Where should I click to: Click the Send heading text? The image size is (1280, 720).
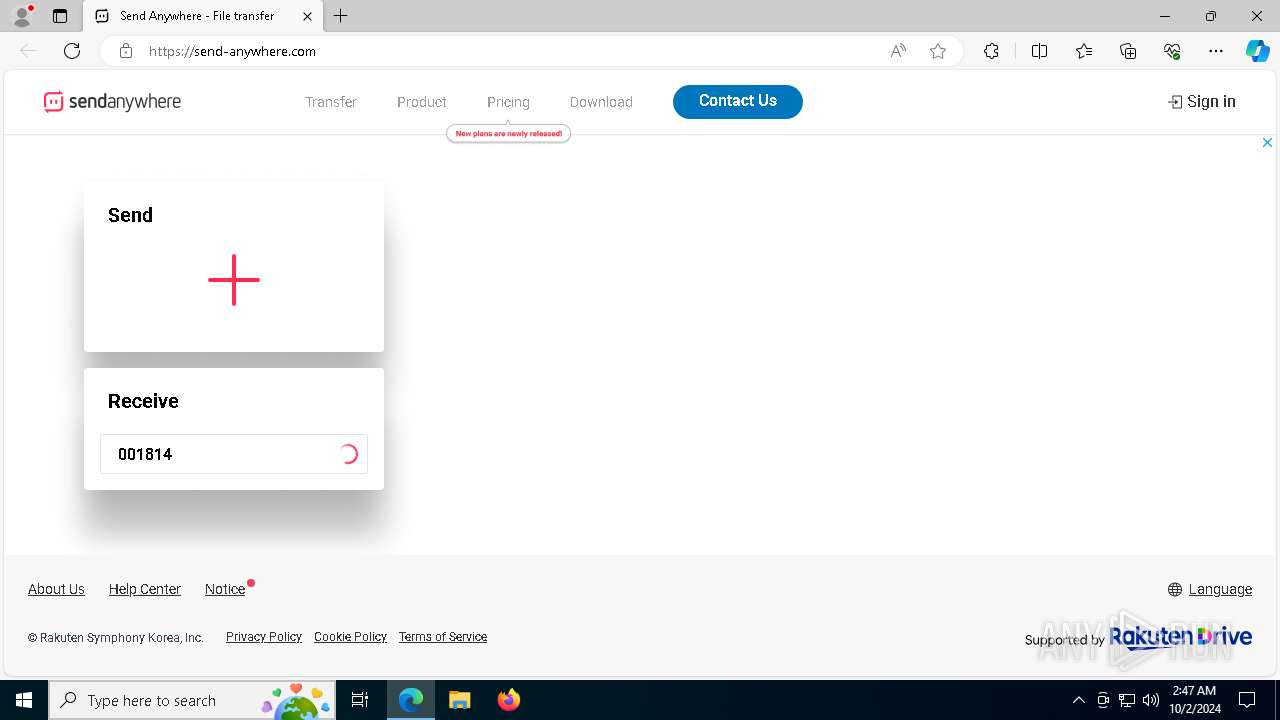(x=130, y=215)
